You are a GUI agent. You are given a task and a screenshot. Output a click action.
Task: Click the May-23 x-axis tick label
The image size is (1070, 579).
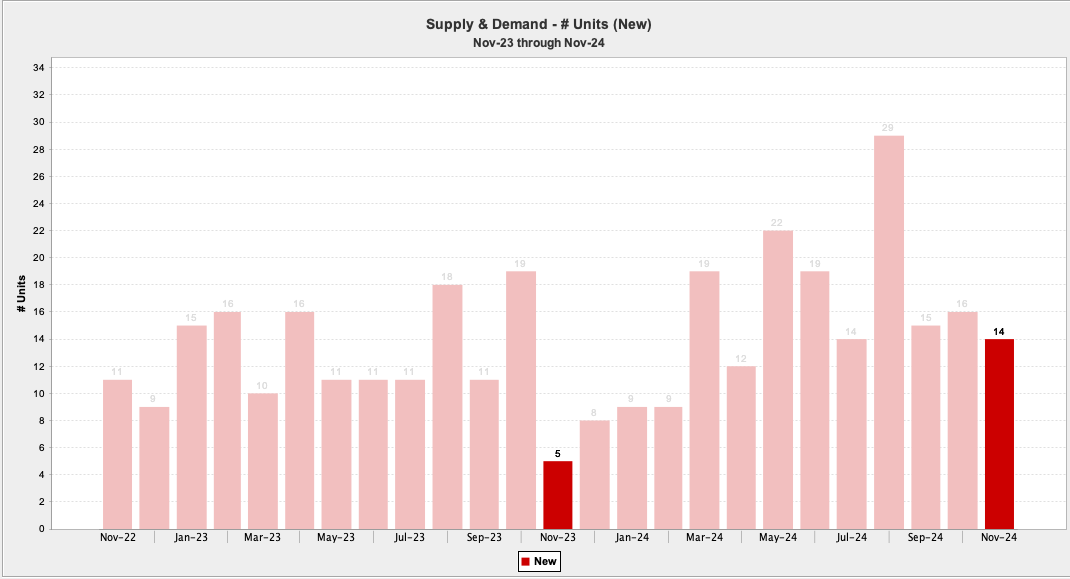[x=336, y=537]
